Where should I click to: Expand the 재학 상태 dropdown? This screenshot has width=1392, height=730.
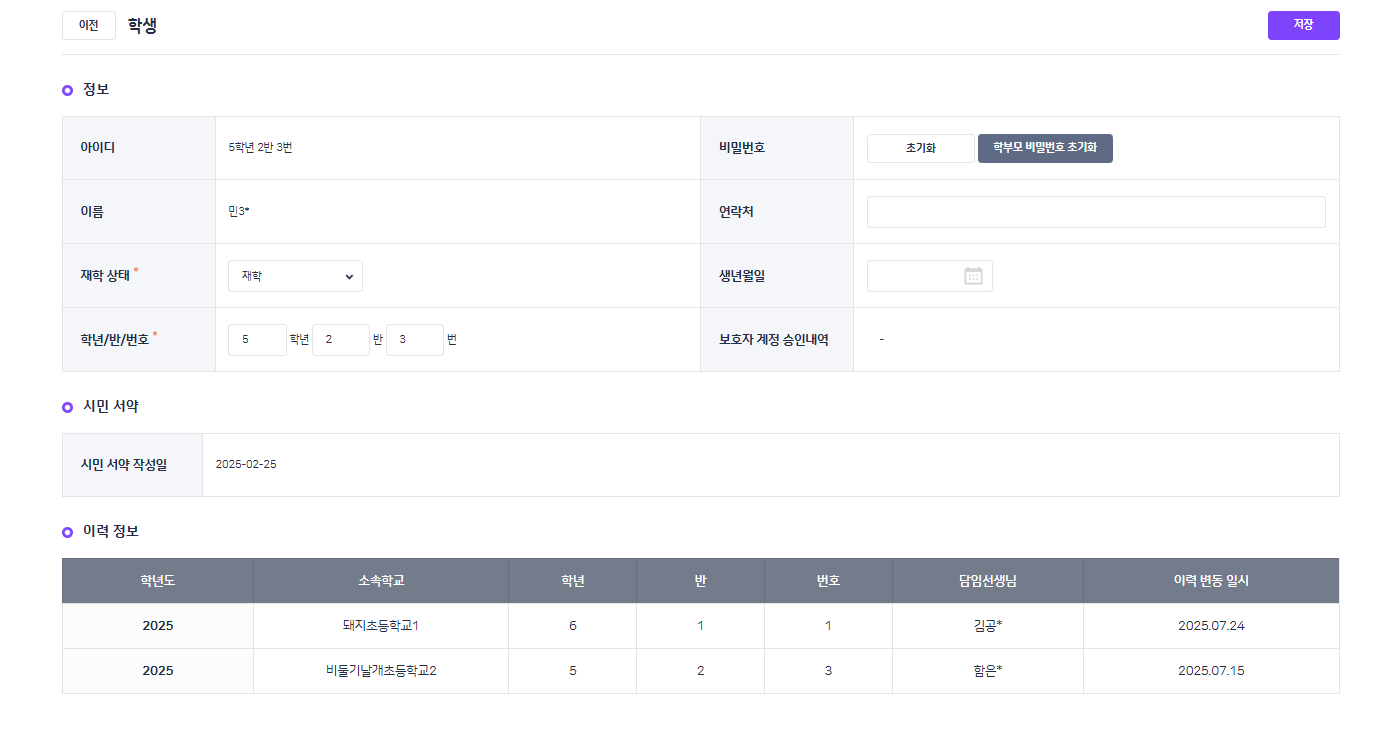coord(295,276)
